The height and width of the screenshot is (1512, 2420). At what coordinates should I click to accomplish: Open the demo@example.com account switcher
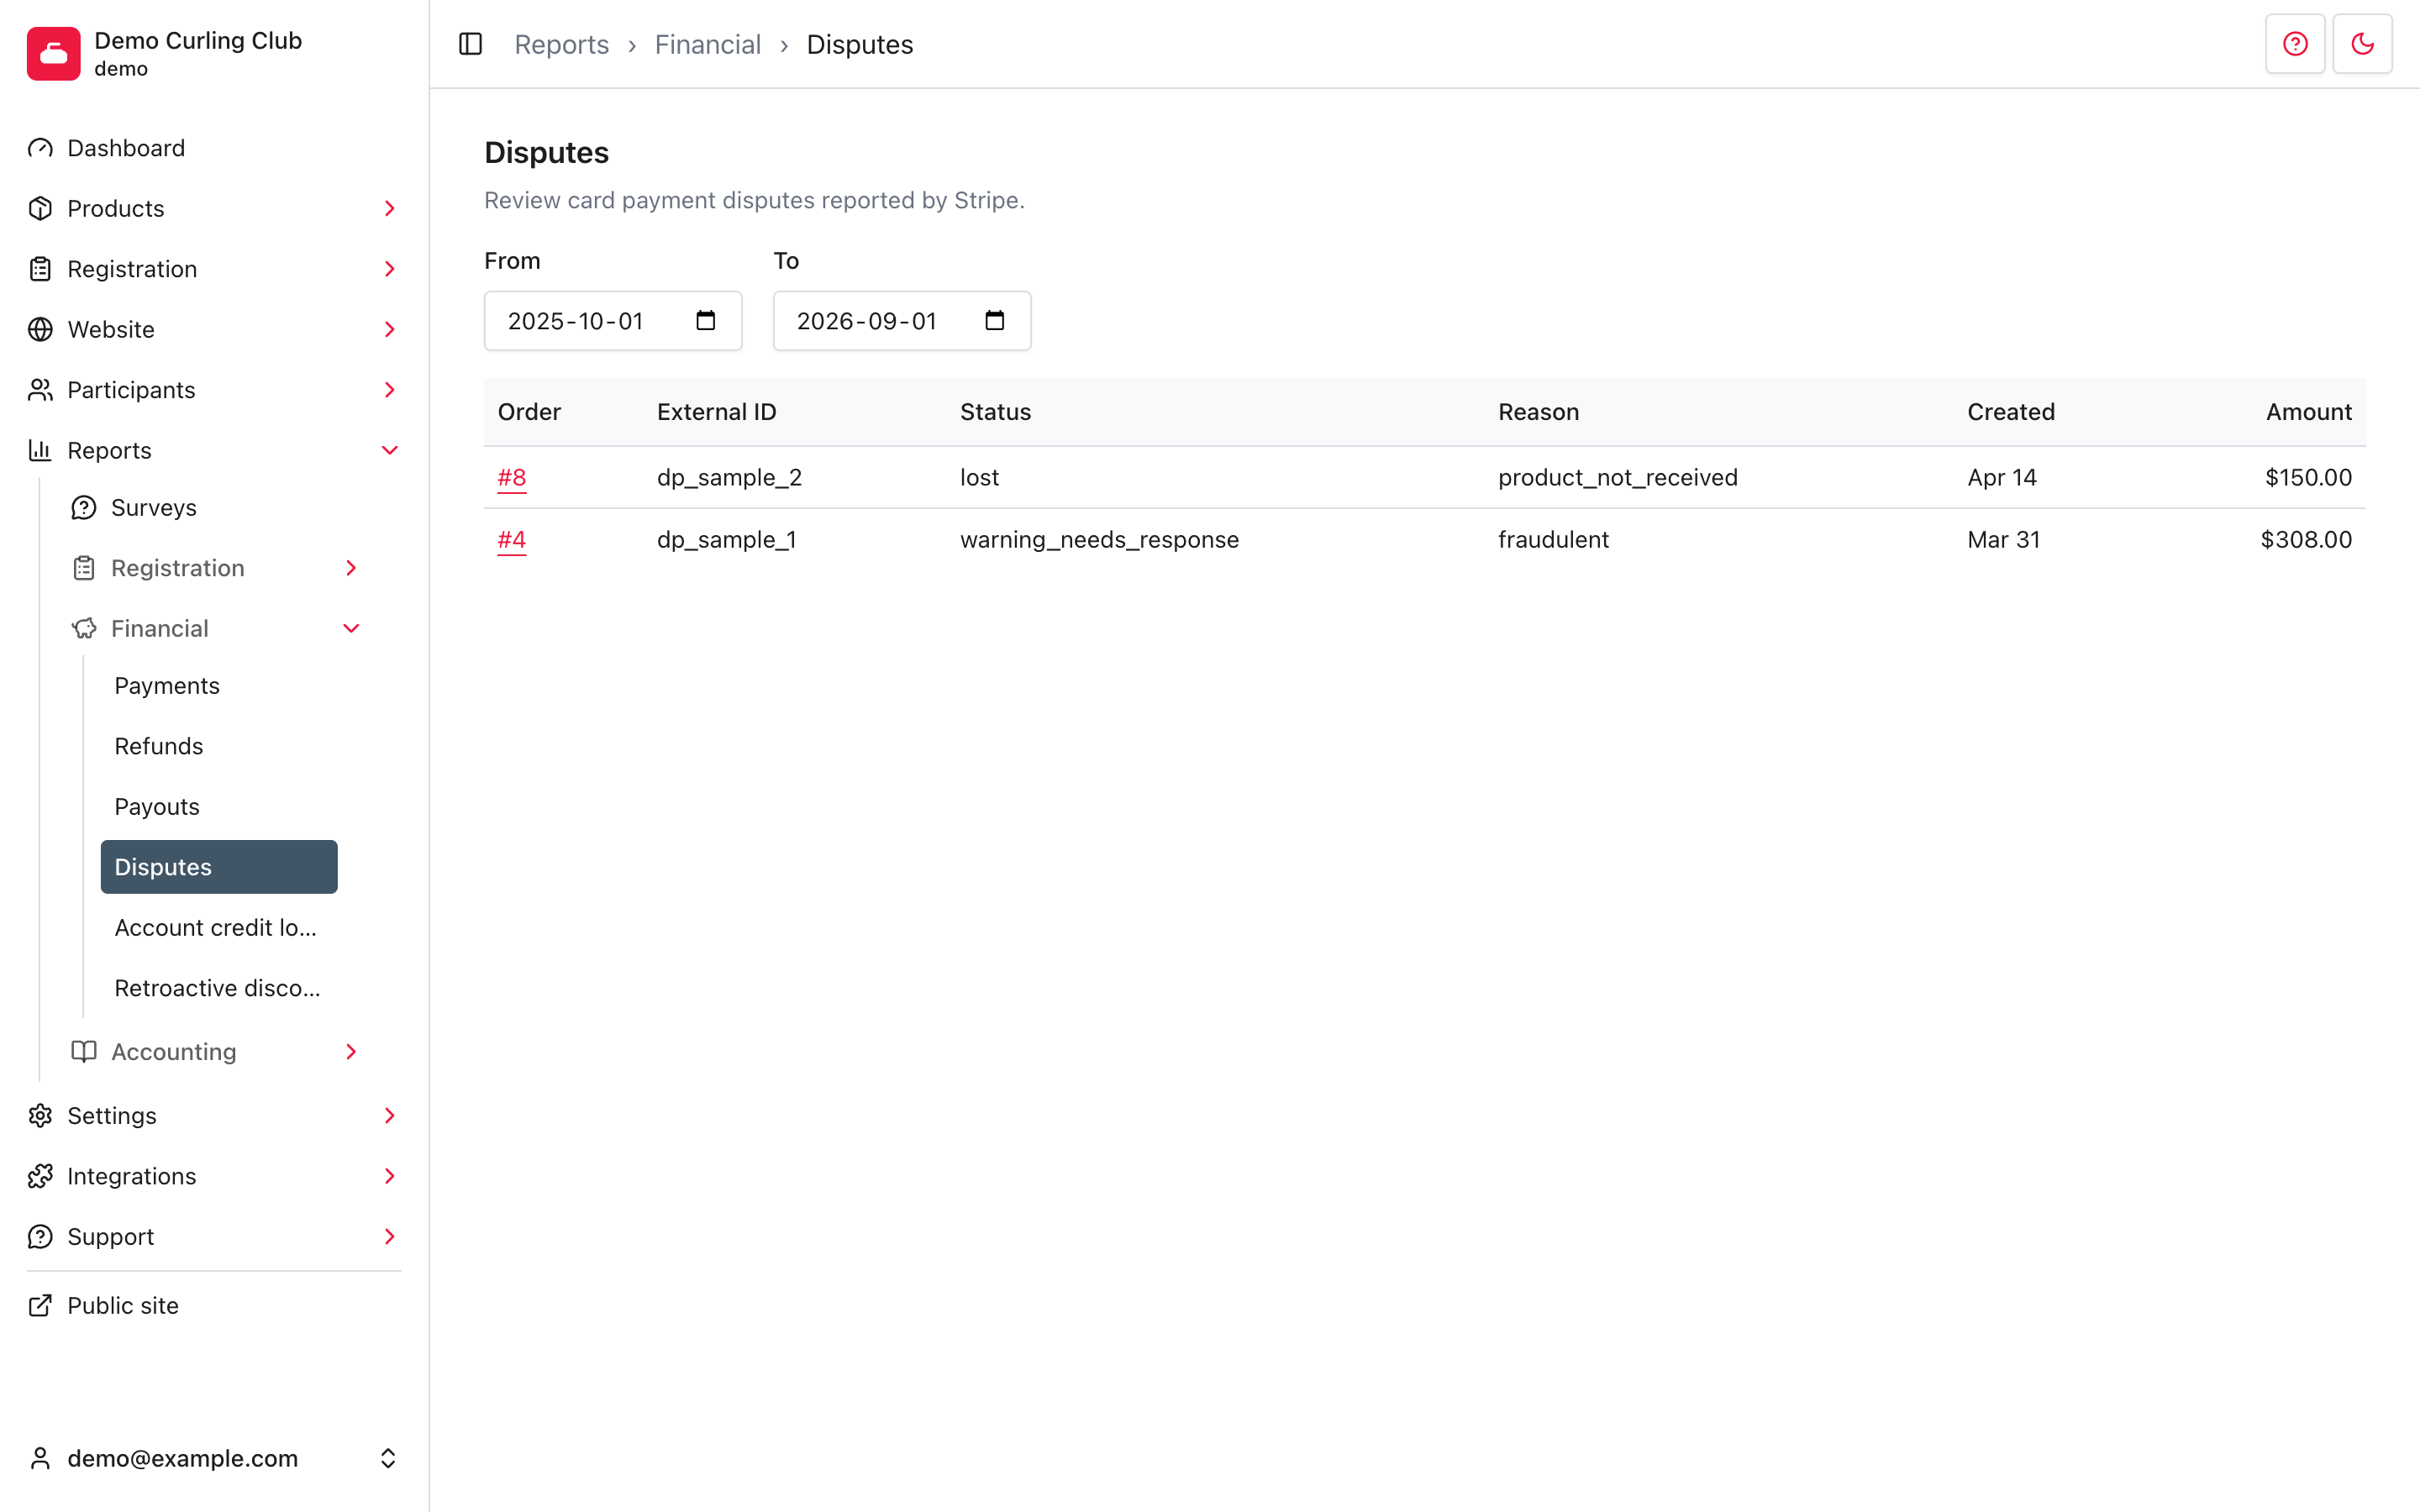(214, 1458)
